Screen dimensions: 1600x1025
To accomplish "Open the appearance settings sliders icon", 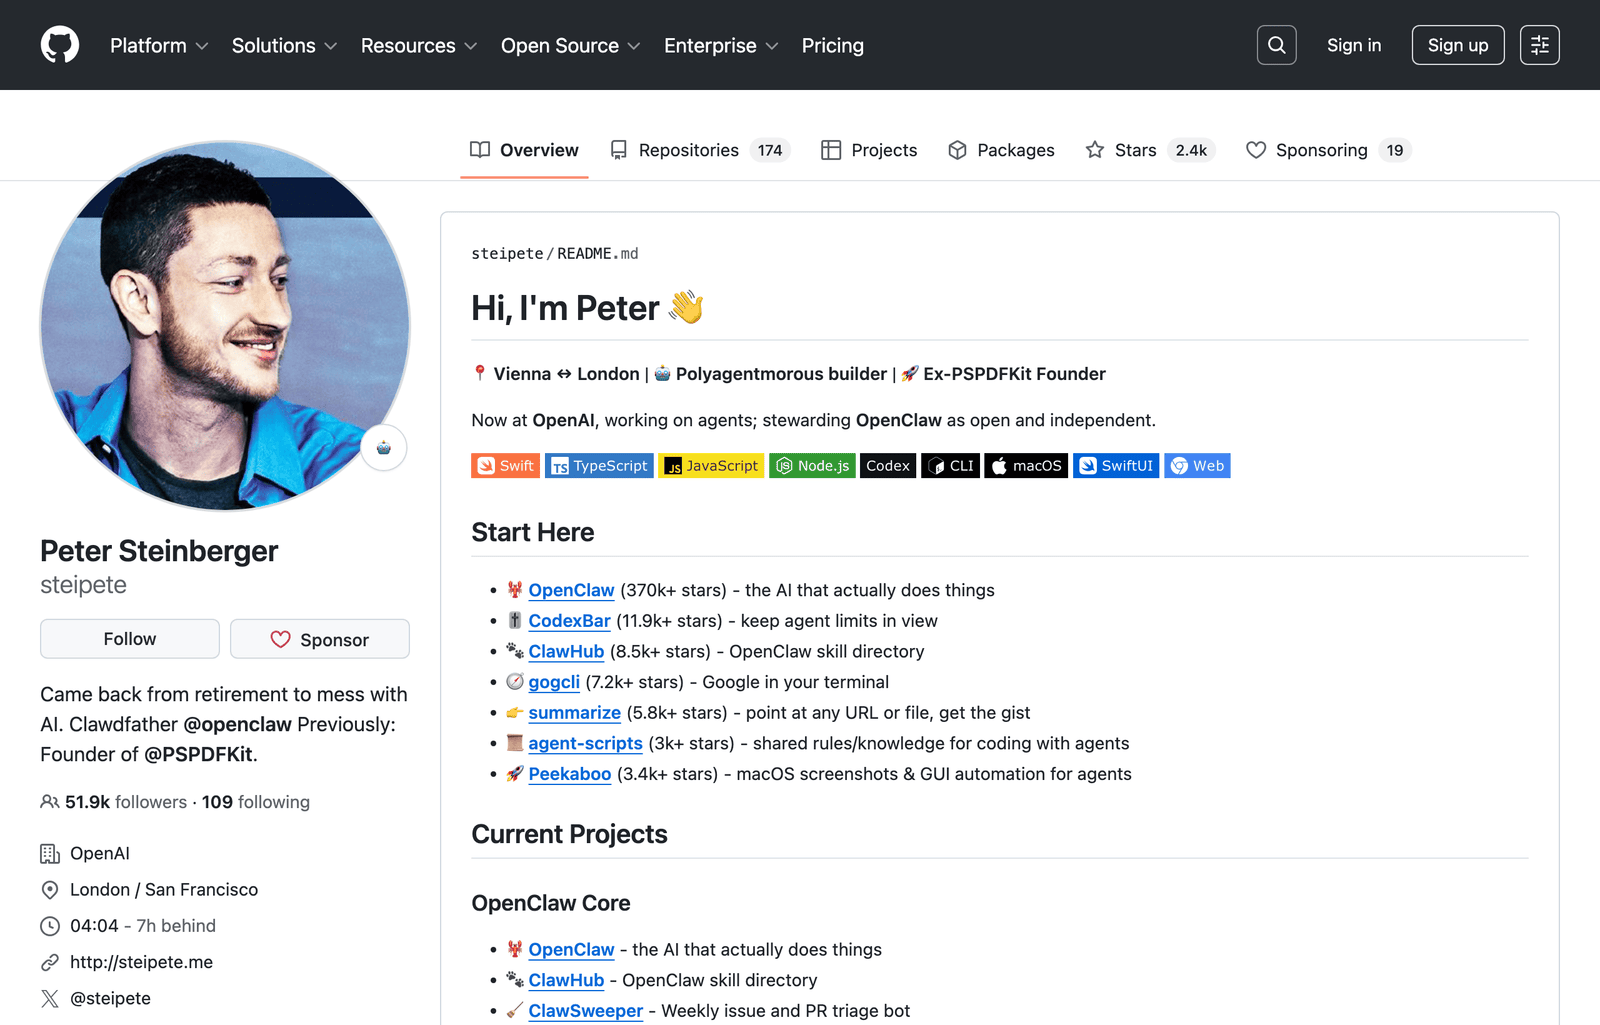I will pos(1539,45).
